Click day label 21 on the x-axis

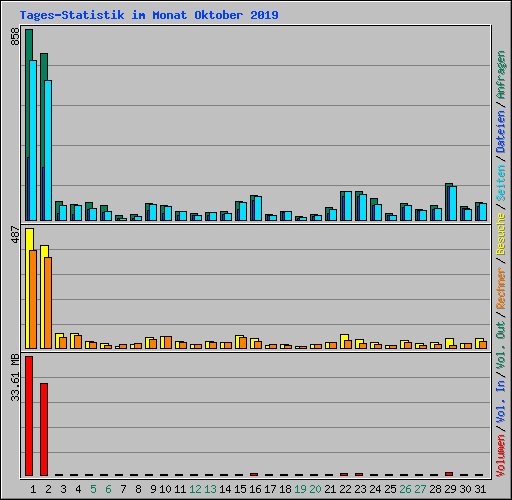pos(330,489)
